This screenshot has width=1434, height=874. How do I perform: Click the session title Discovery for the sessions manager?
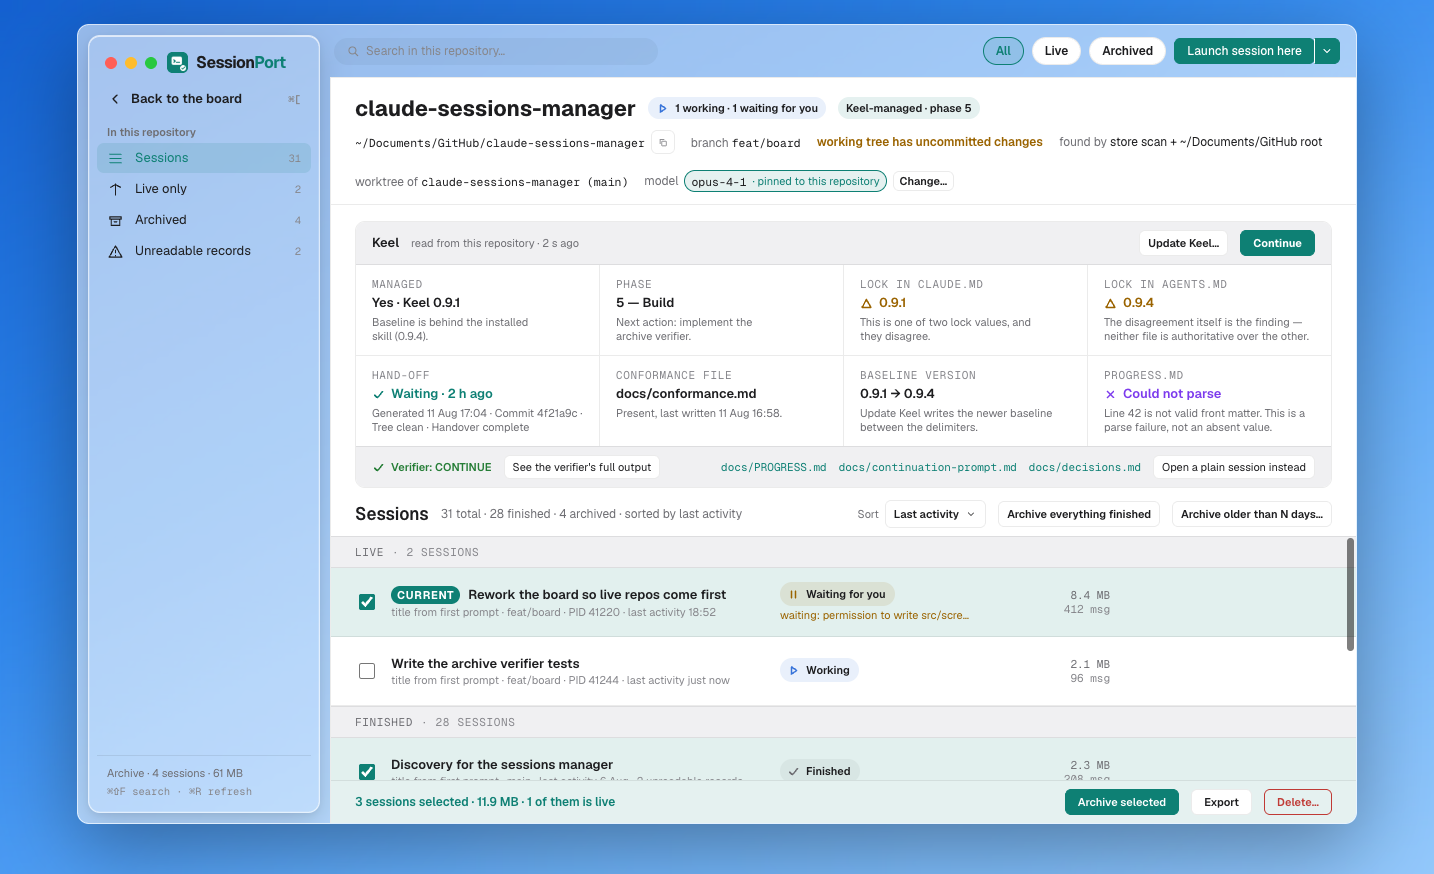(x=502, y=764)
